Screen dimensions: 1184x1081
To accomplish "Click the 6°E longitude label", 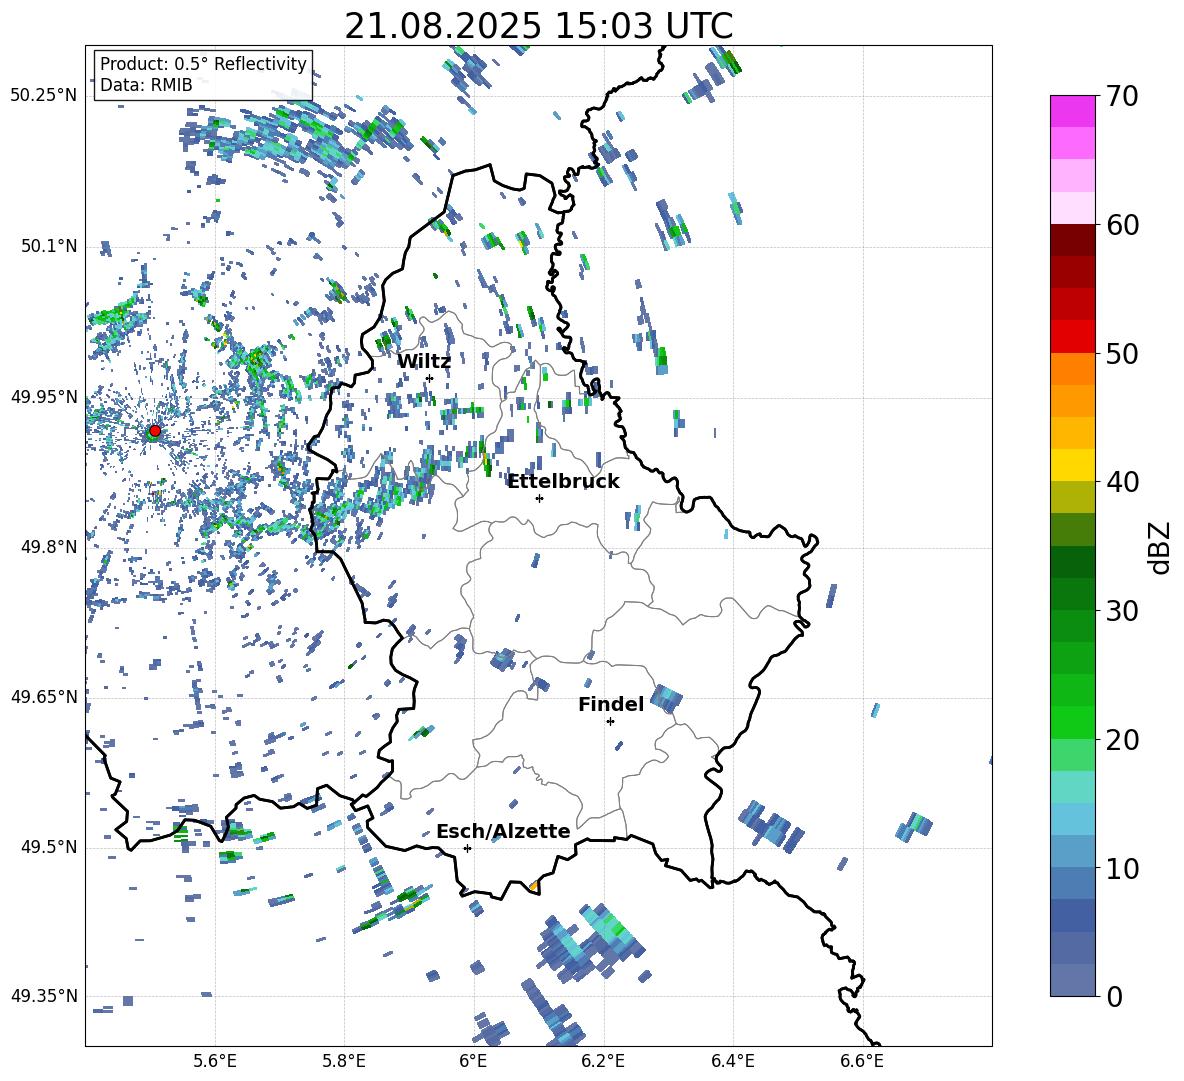I will pos(473,1061).
